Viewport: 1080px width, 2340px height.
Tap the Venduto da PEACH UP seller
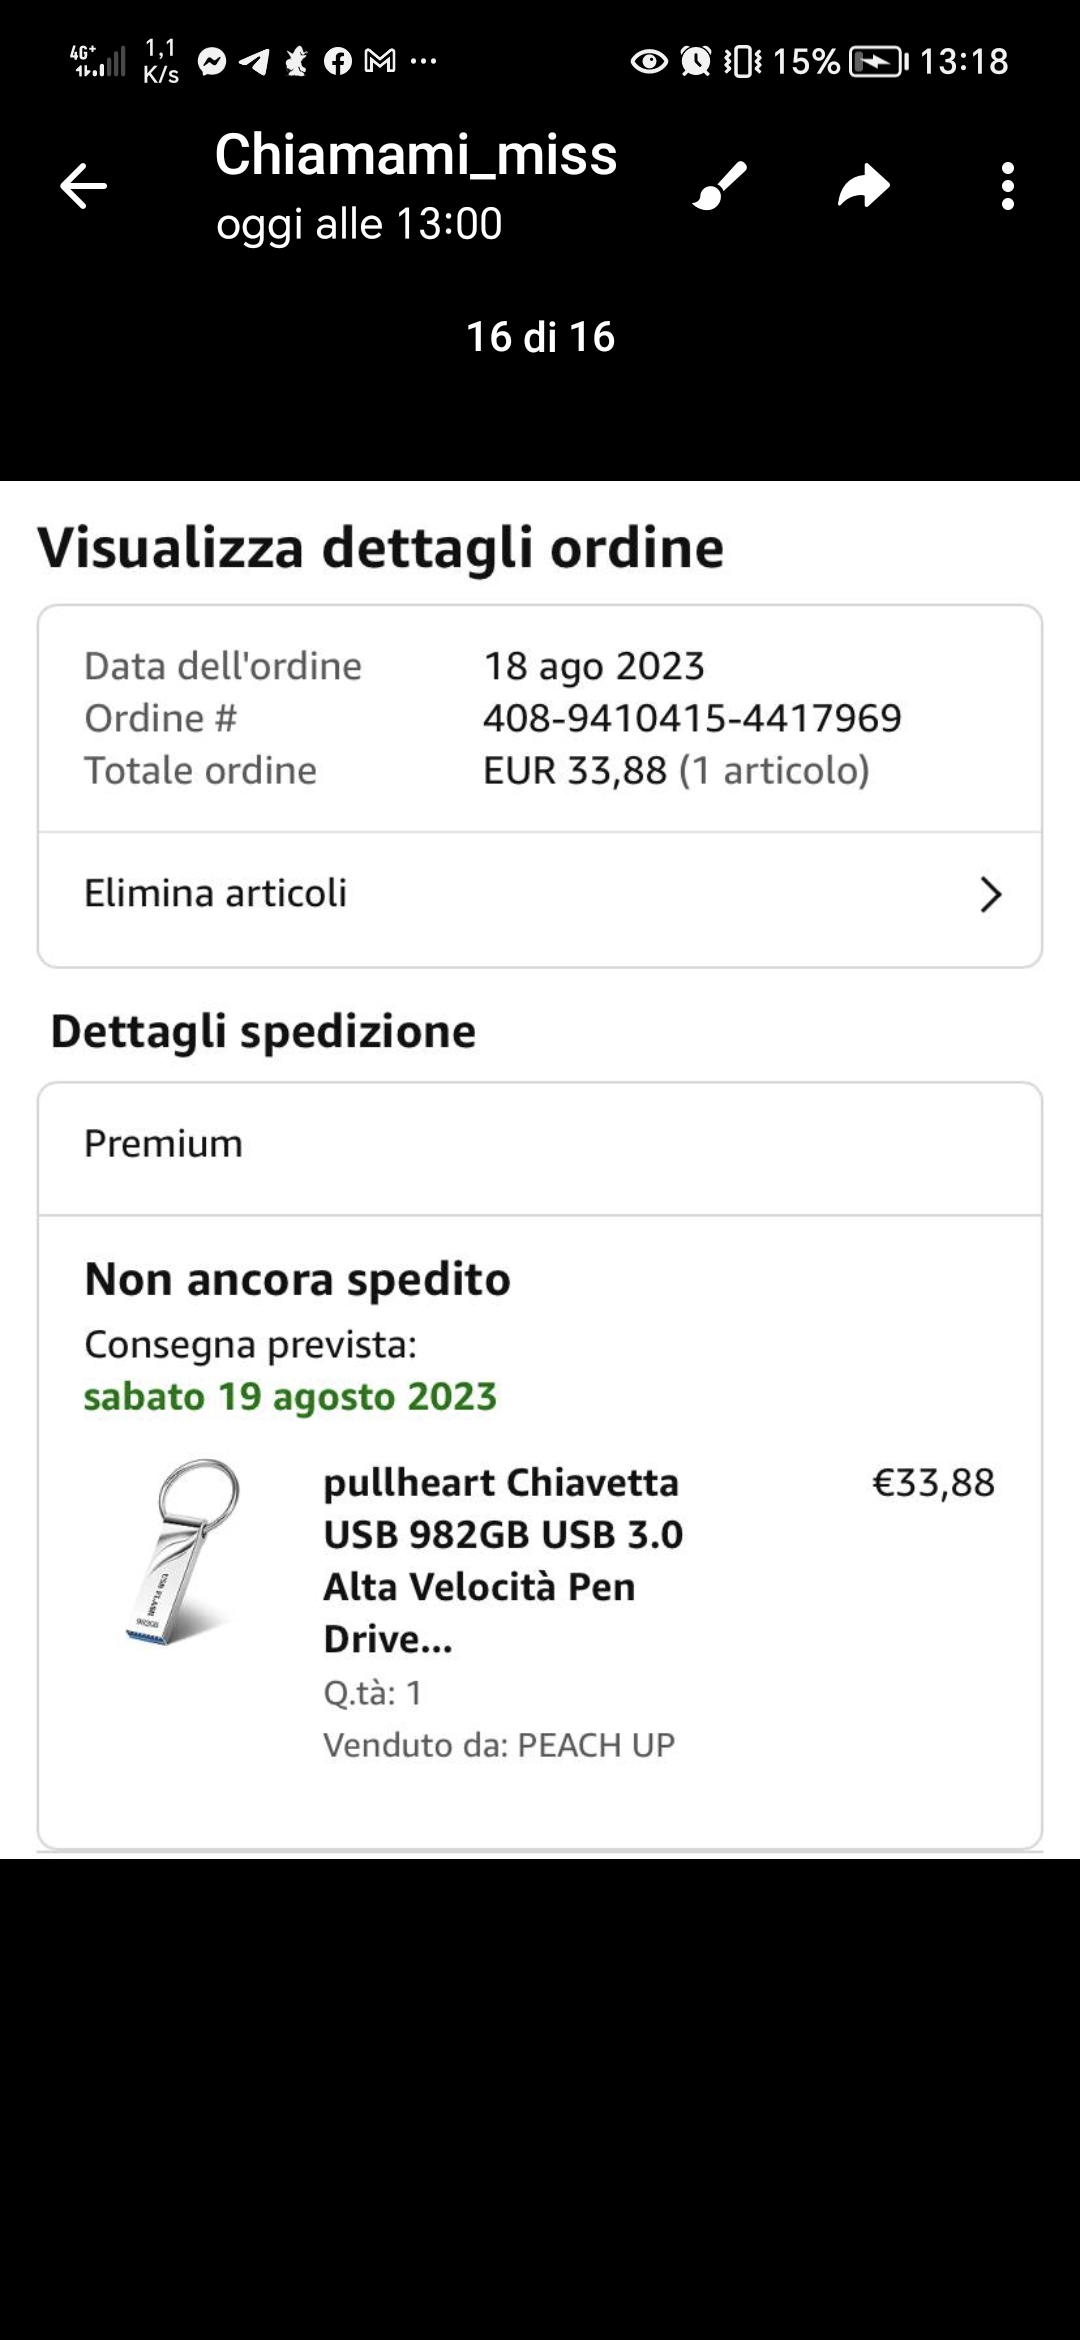[x=498, y=1745]
